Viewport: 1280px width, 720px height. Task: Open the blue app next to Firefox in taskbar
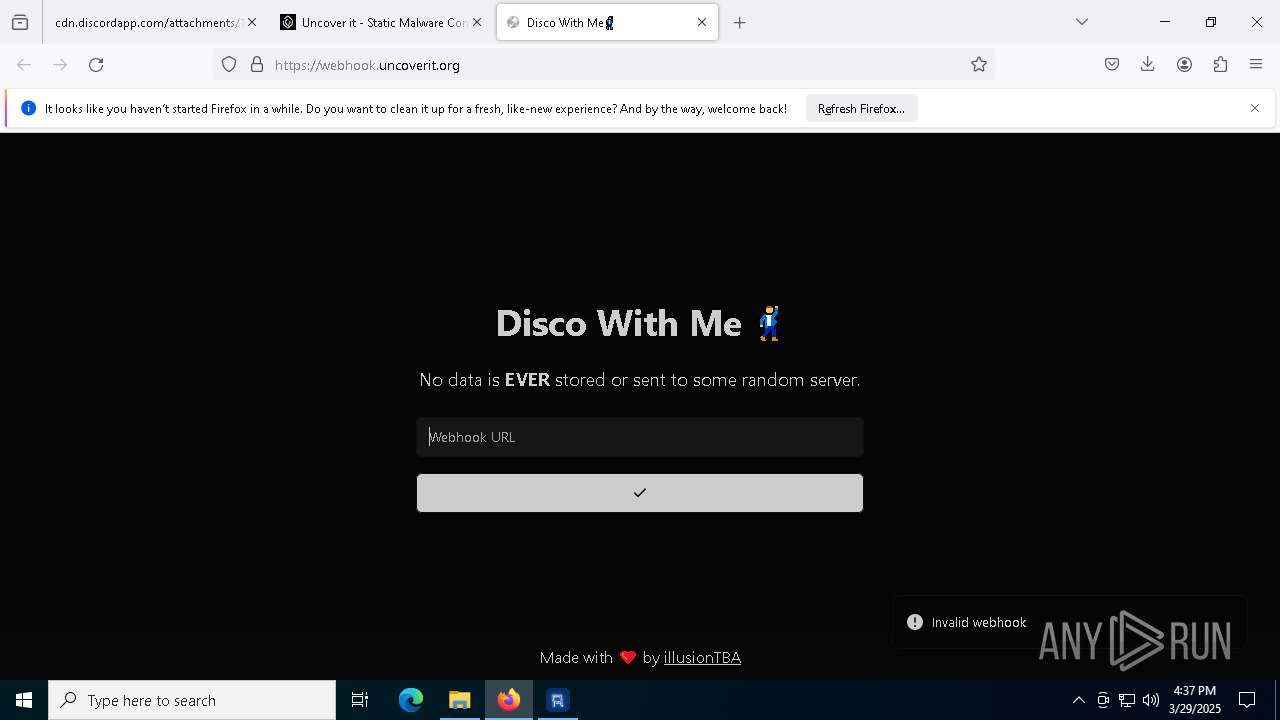558,700
